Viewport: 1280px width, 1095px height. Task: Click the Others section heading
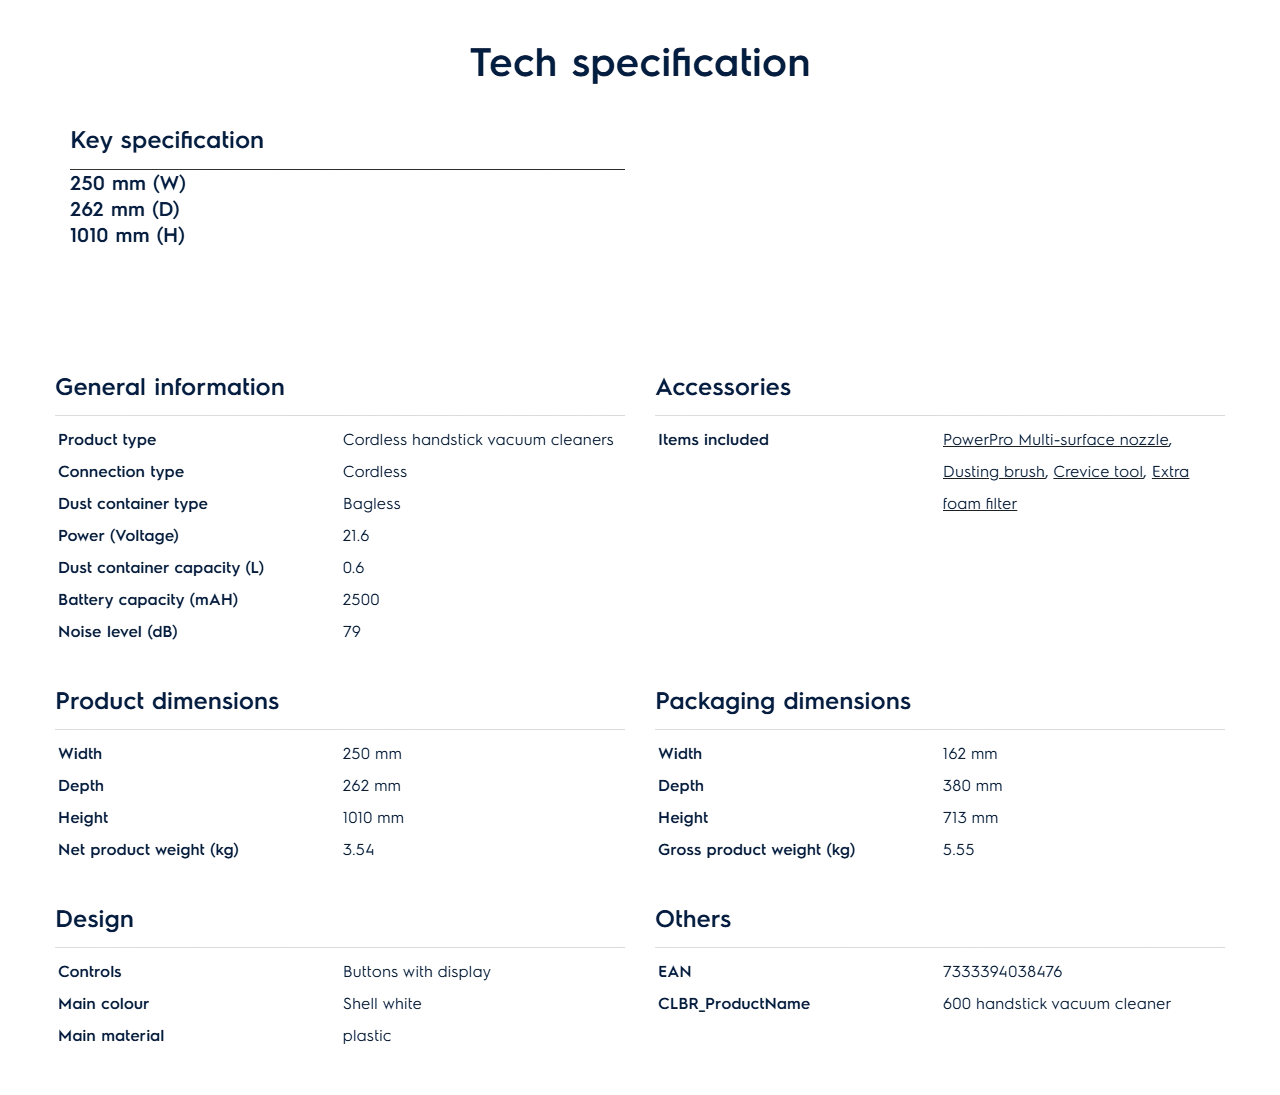click(x=693, y=919)
